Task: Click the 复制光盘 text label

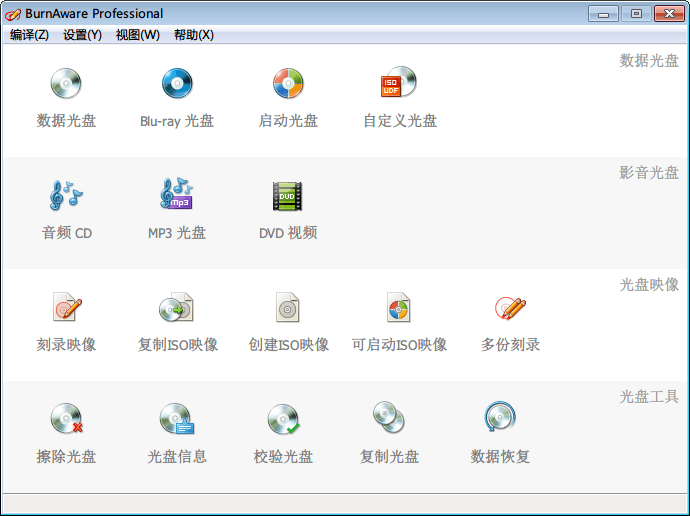Action: [x=389, y=457]
